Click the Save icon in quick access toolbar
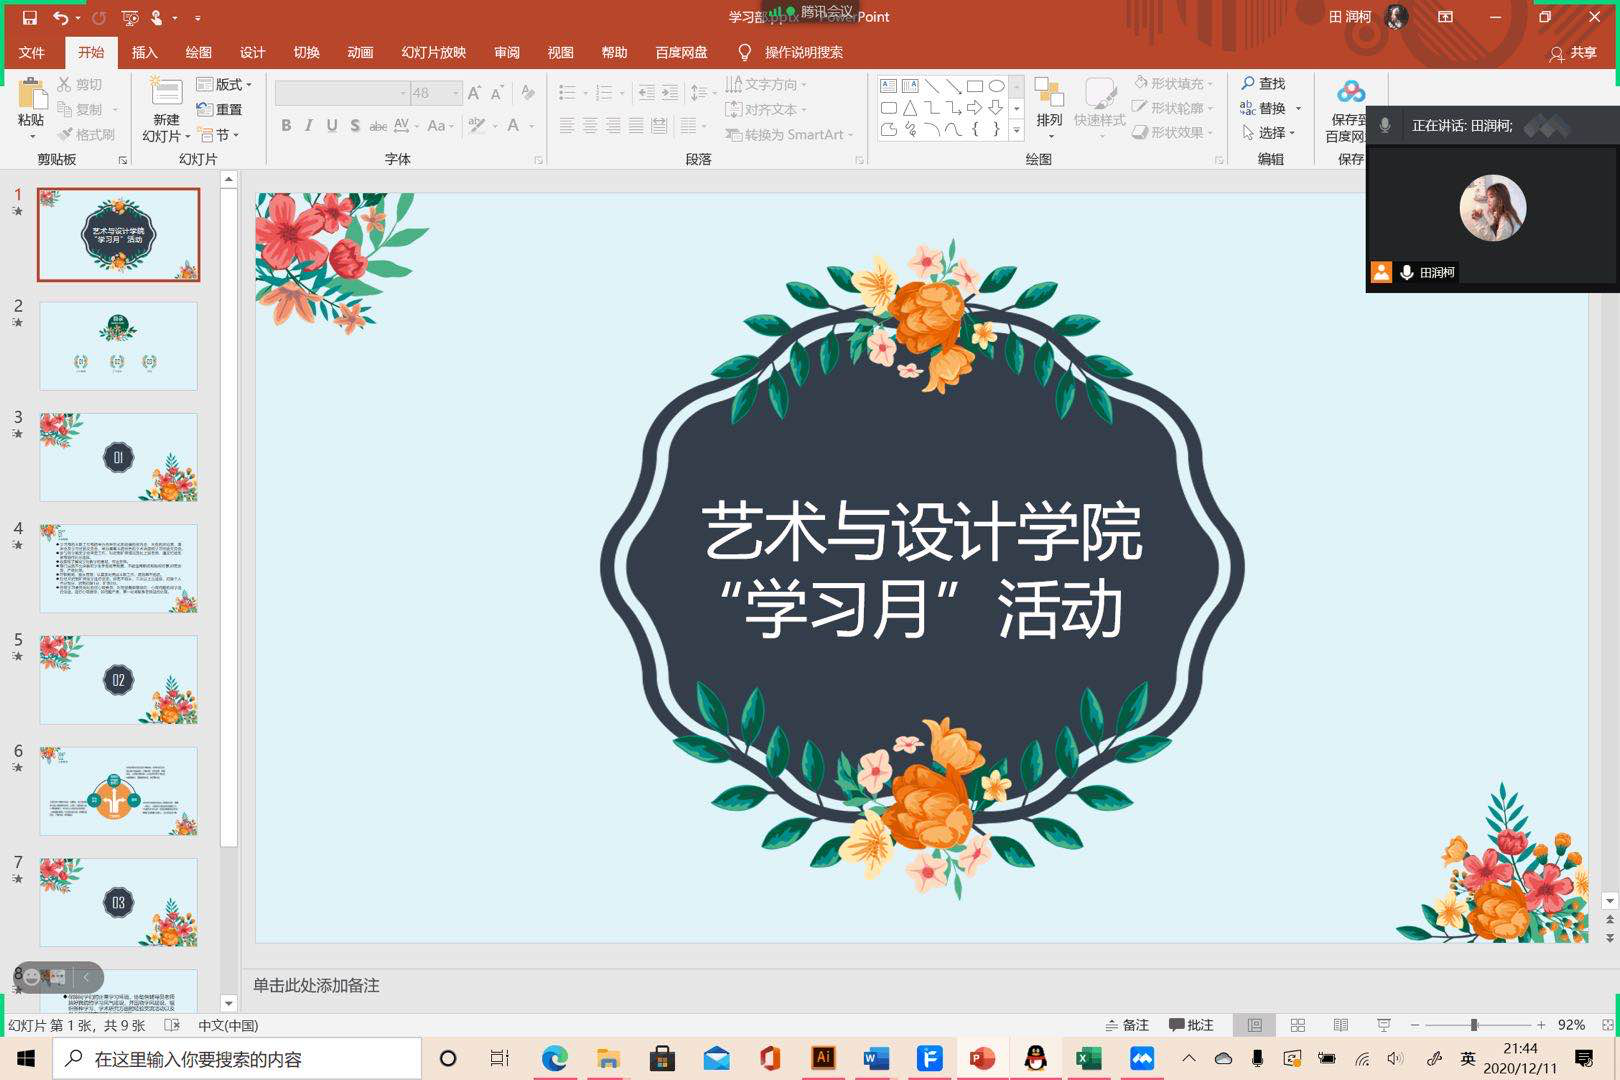Screen dimensions: 1620x1080 [29, 17]
